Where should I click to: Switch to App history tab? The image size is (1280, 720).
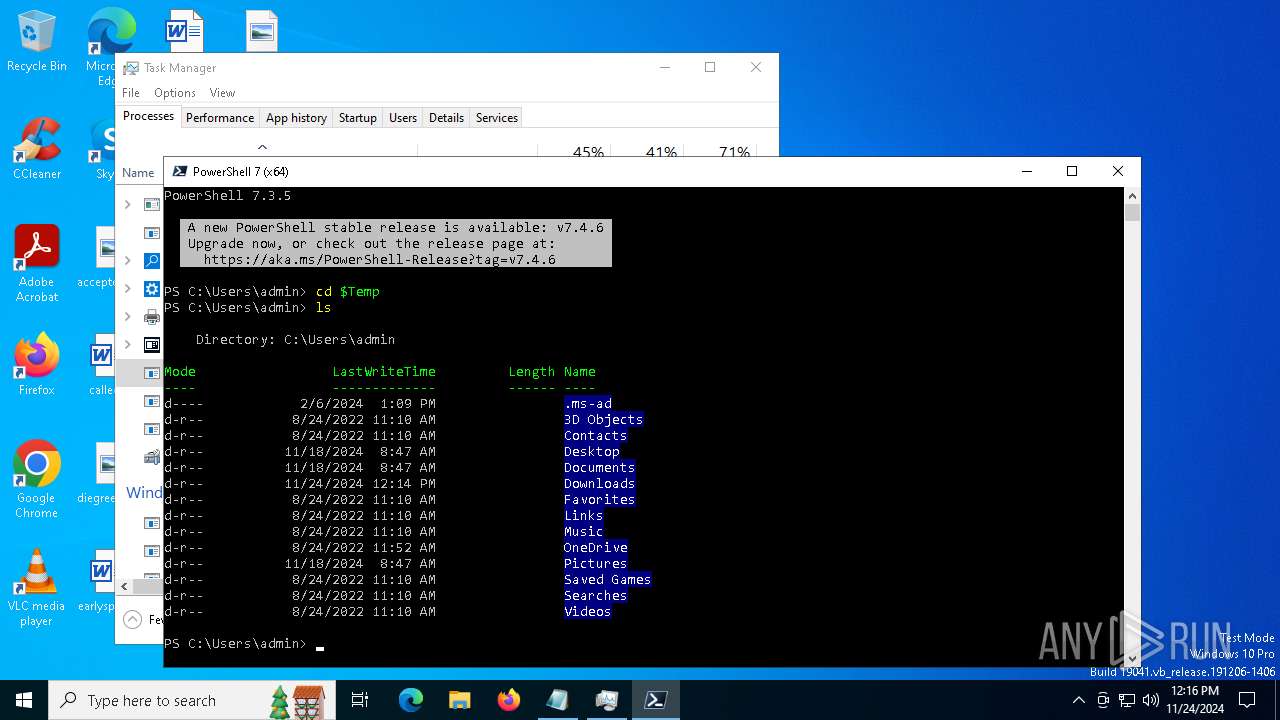tap(296, 118)
